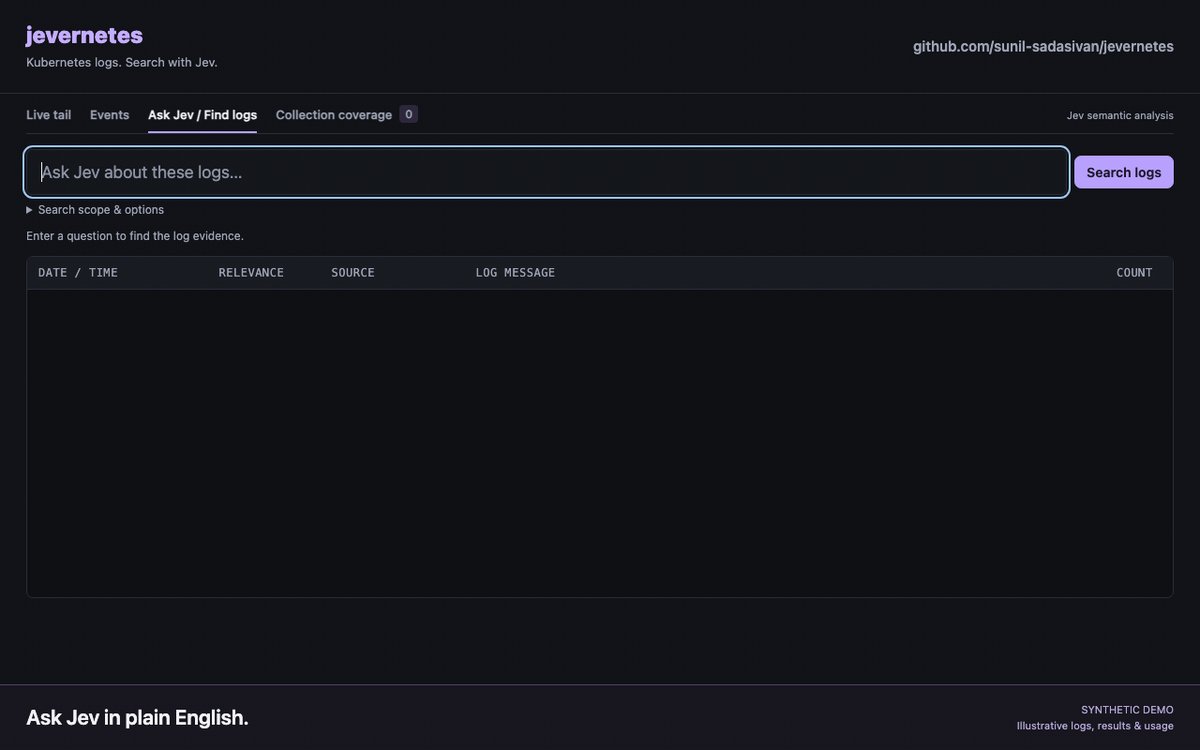The width and height of the screenshot is (1200, 750).
Task: Click the Jev semantic analysis label
Action: [x=1120, y=116]
